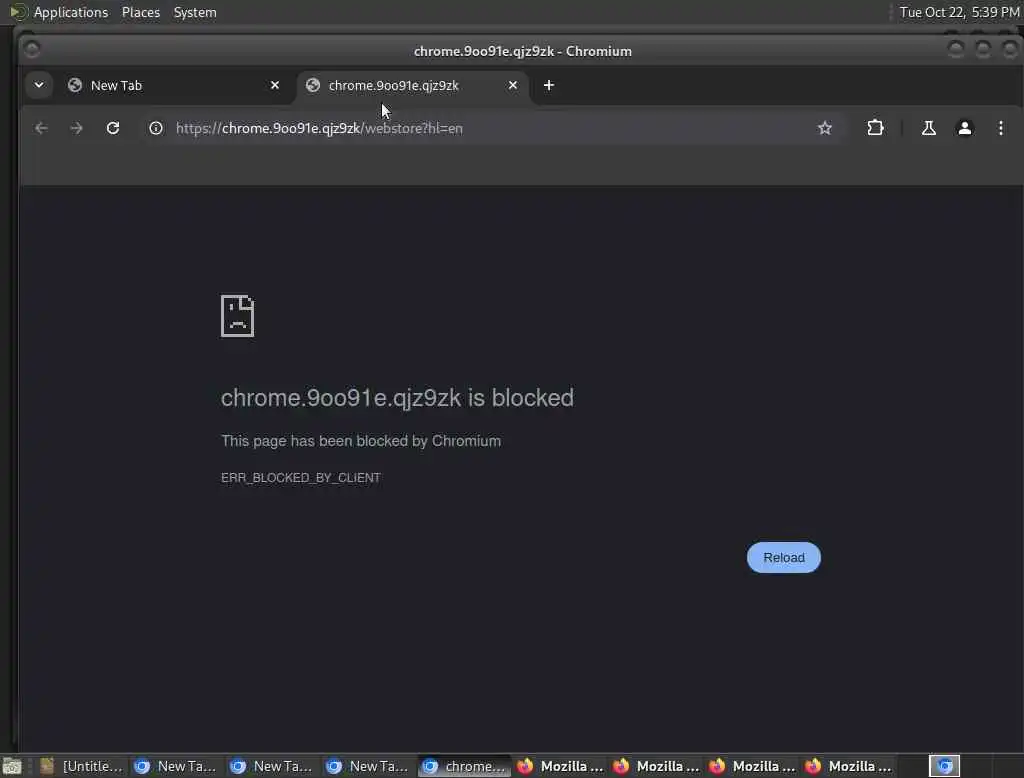The height and width of the screenshot is (778, 1024).
Task: Open a new tab with plus button
Action: pos(549,85)
